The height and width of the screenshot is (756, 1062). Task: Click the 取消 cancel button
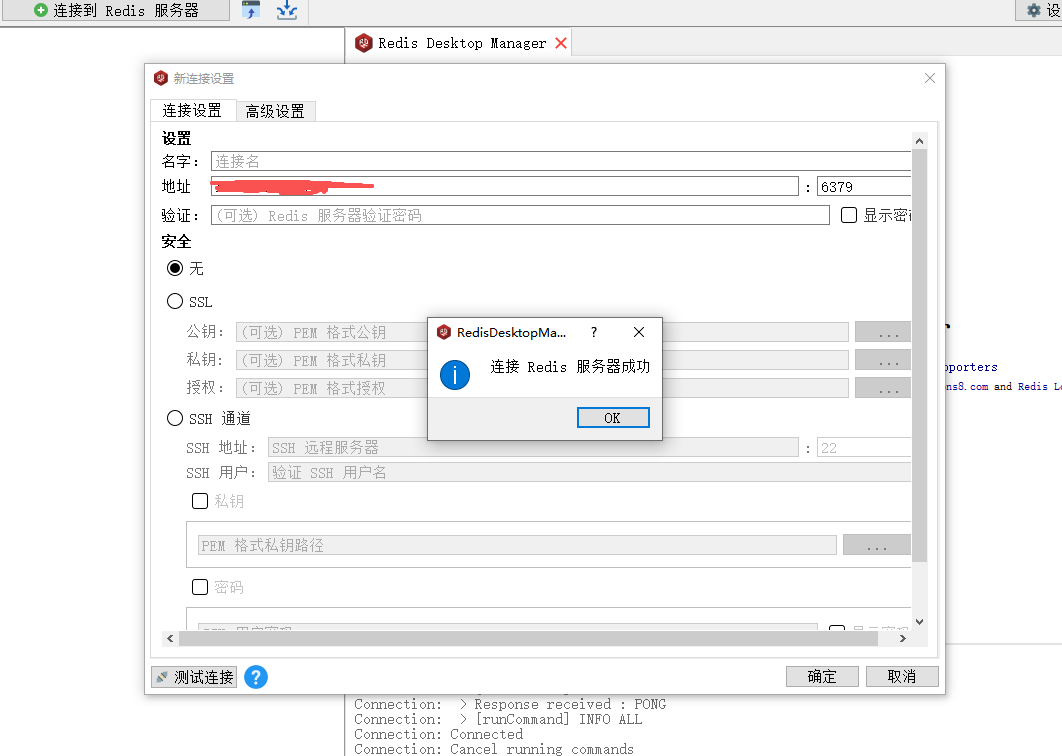(x=902, y=676)
